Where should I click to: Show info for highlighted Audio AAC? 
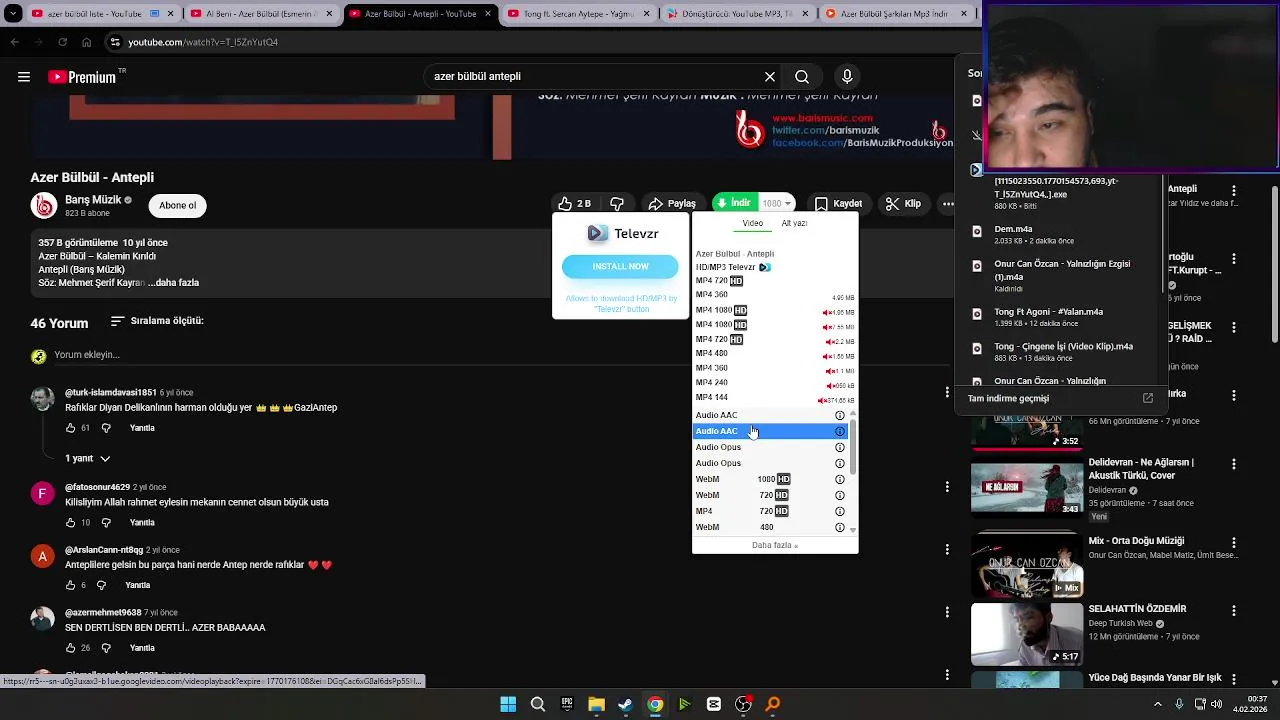tap(839, 431)
